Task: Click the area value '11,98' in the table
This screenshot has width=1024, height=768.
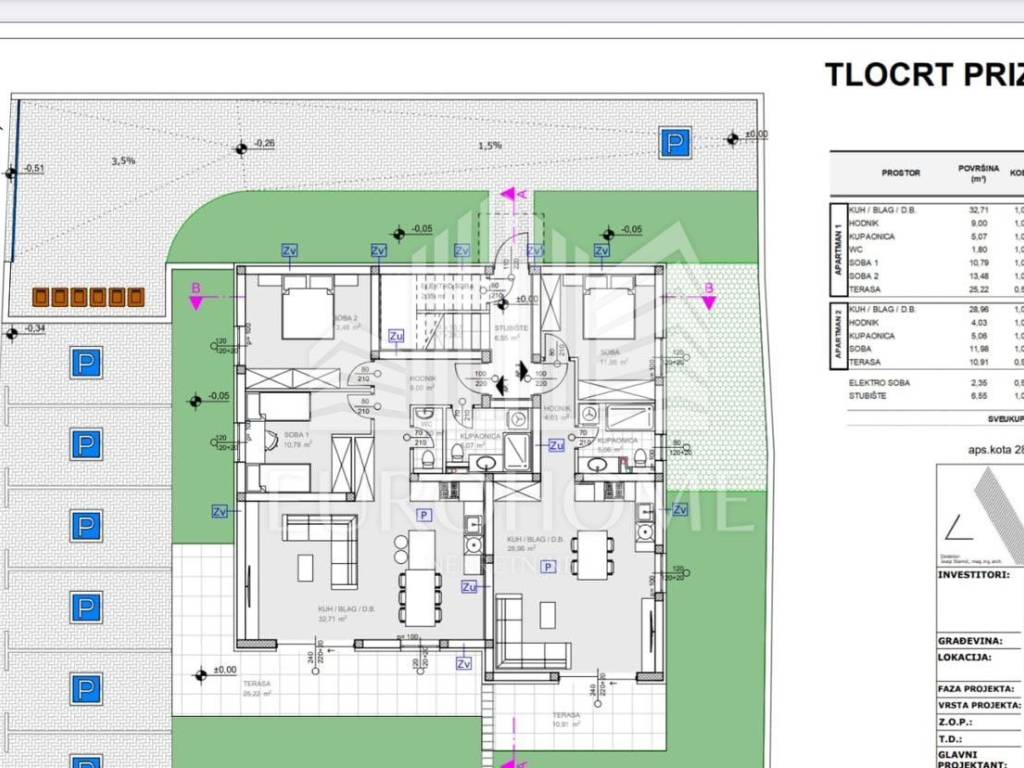Action: pyautogui.click(x=978, y=349)
